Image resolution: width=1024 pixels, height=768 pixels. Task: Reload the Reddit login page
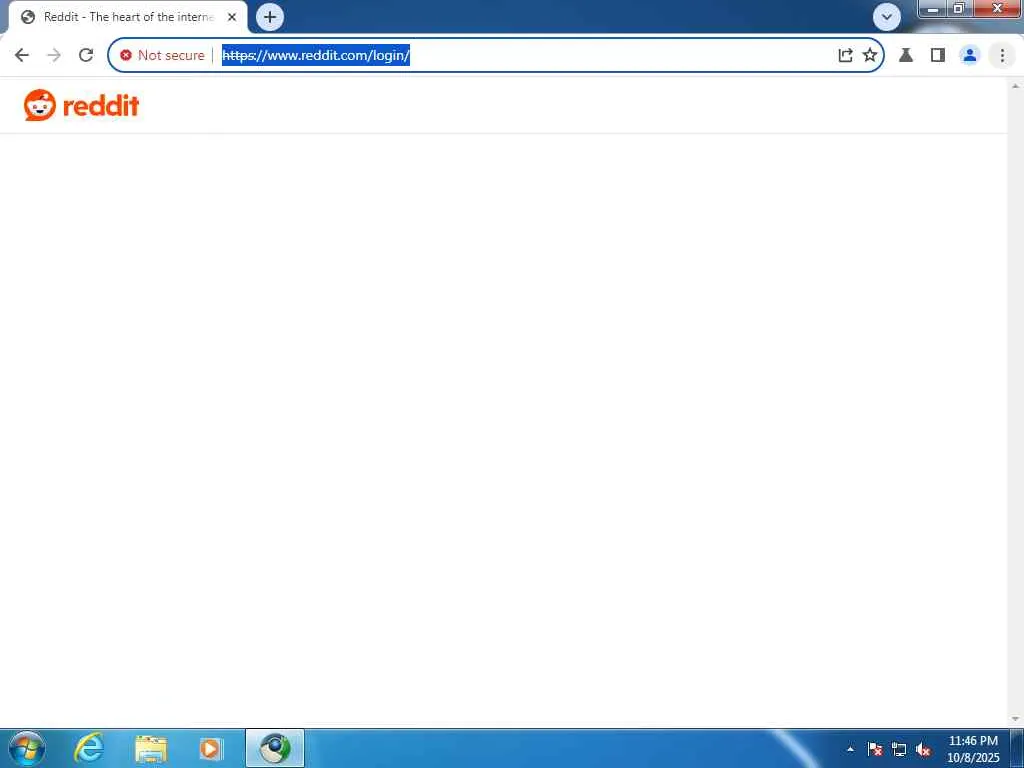point(86,56)
